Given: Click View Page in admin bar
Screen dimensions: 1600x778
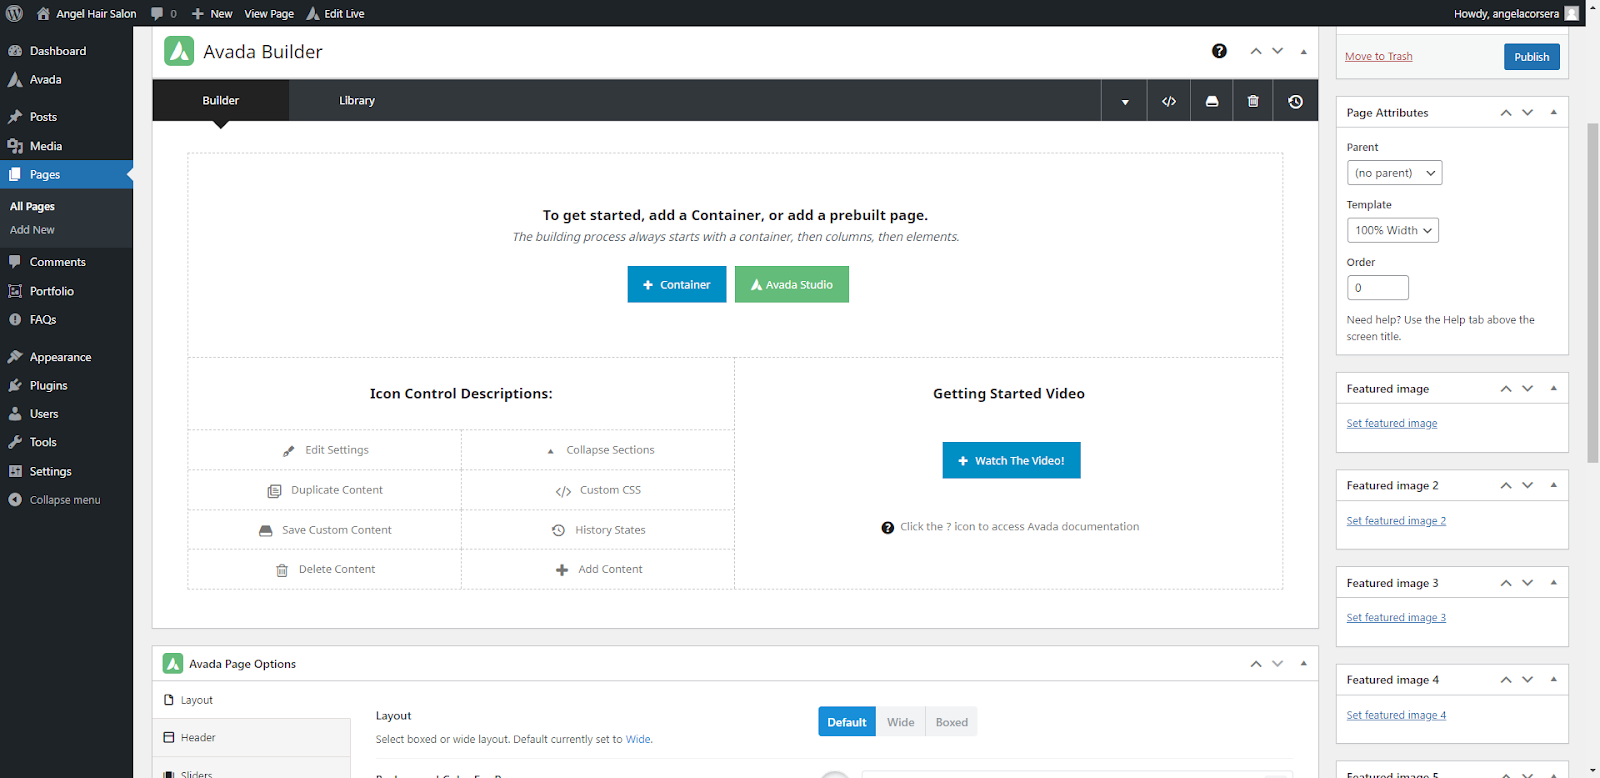Looking at the screenshot, I should pos(269,14).
